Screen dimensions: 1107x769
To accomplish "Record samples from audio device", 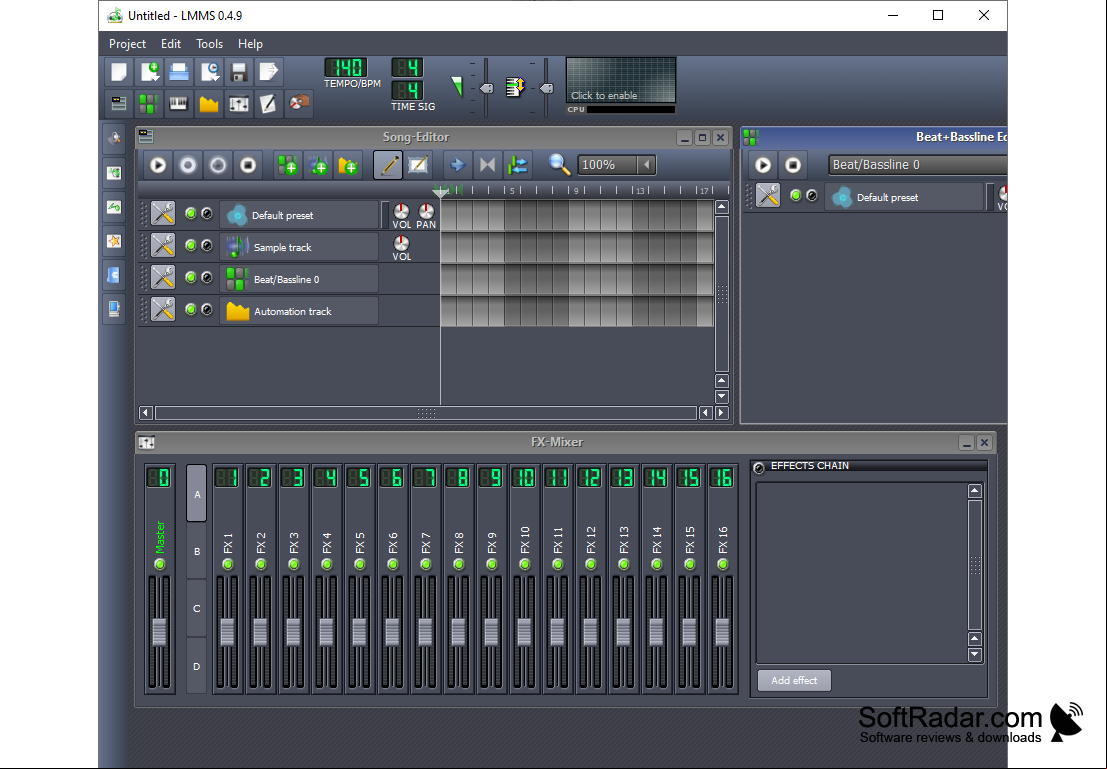I will [188, 165].
